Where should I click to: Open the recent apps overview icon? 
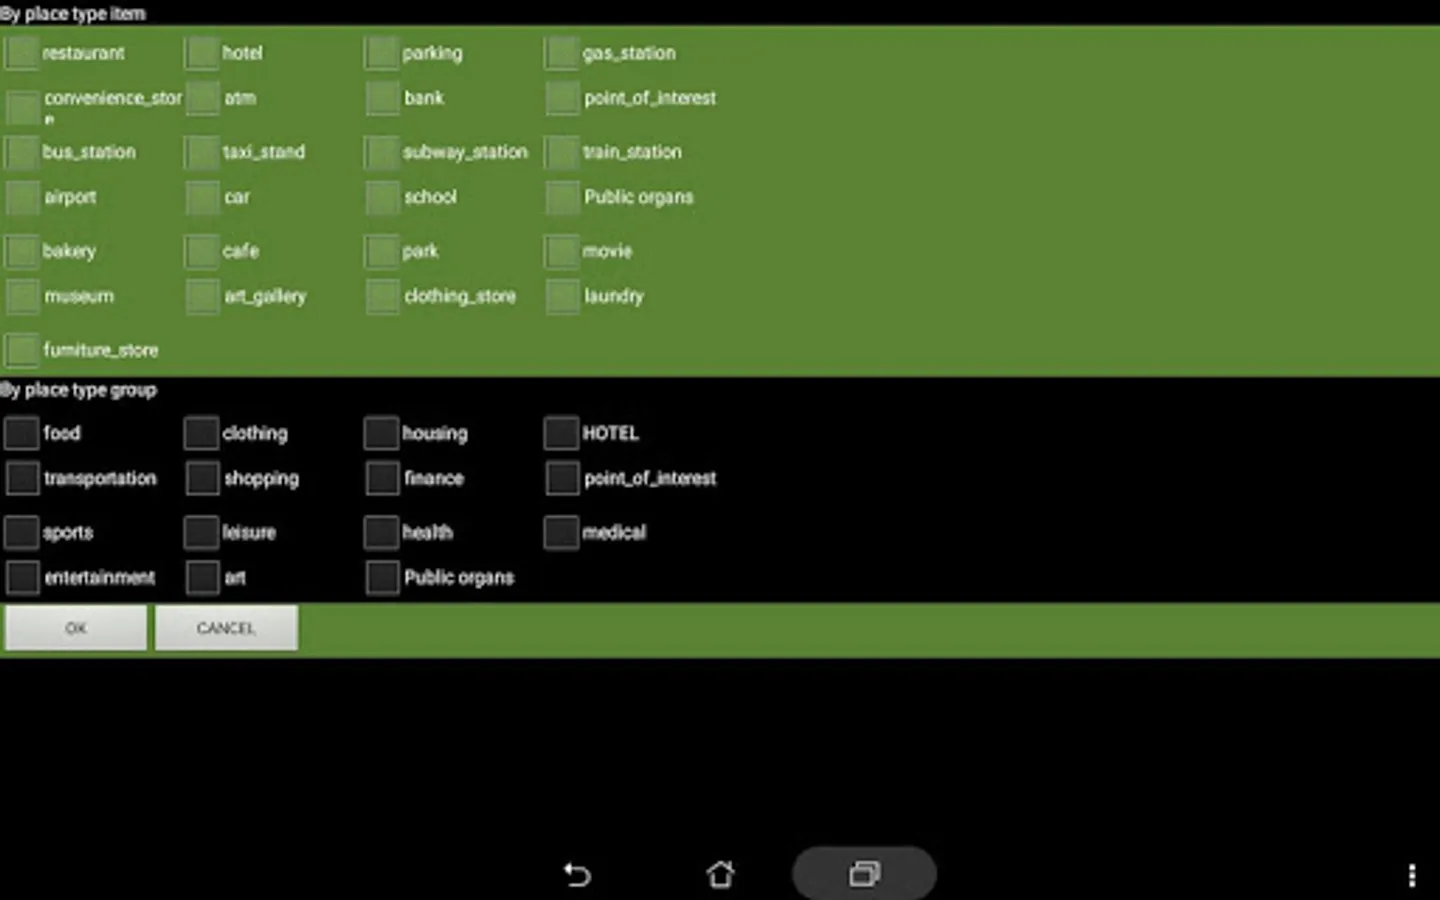pyautogui.click(x=864, y=874)
